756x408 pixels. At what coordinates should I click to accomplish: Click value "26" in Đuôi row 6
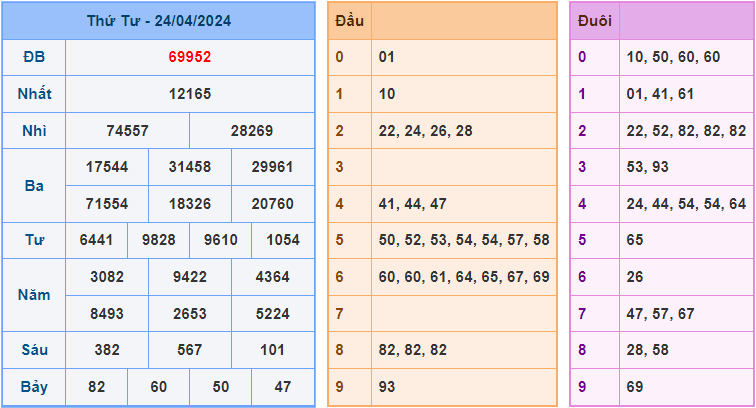[634, 277]
